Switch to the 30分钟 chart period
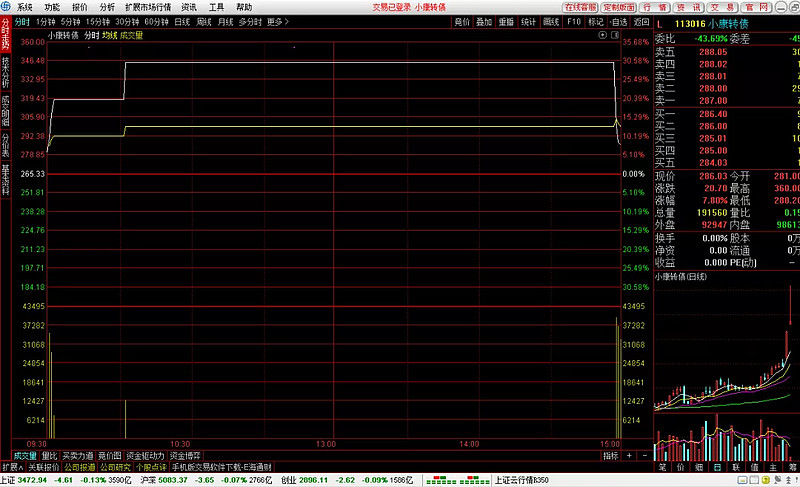800x487 pixels. coord(127,22)
